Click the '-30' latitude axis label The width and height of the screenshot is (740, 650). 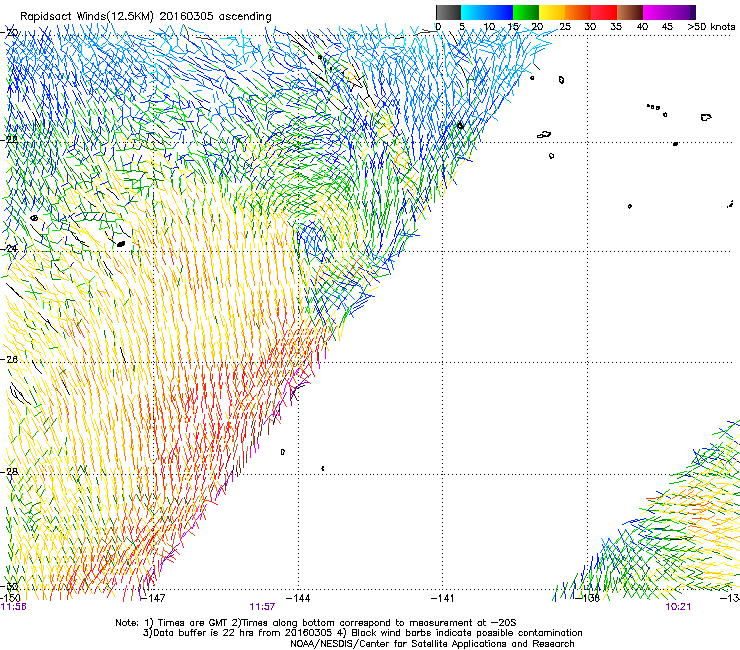10,587
